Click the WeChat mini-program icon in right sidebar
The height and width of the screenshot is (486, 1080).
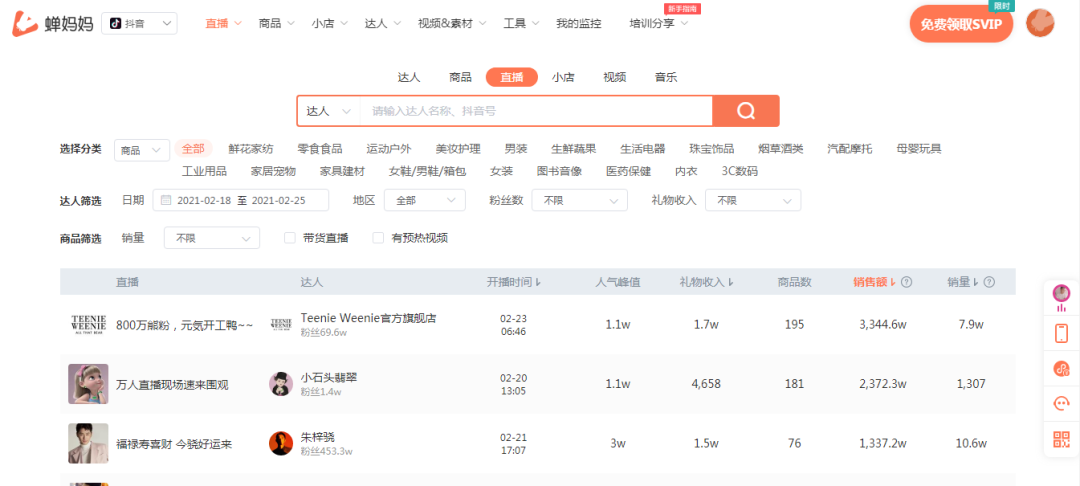[1061, 368]
